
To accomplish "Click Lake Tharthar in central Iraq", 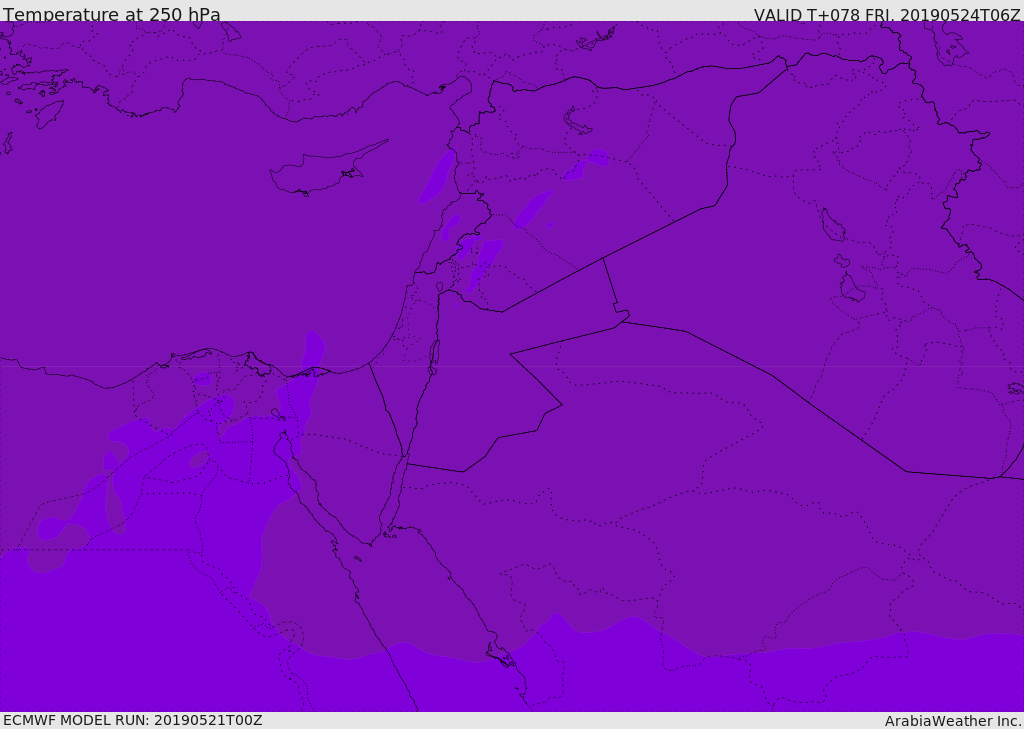I will (832, 225).
